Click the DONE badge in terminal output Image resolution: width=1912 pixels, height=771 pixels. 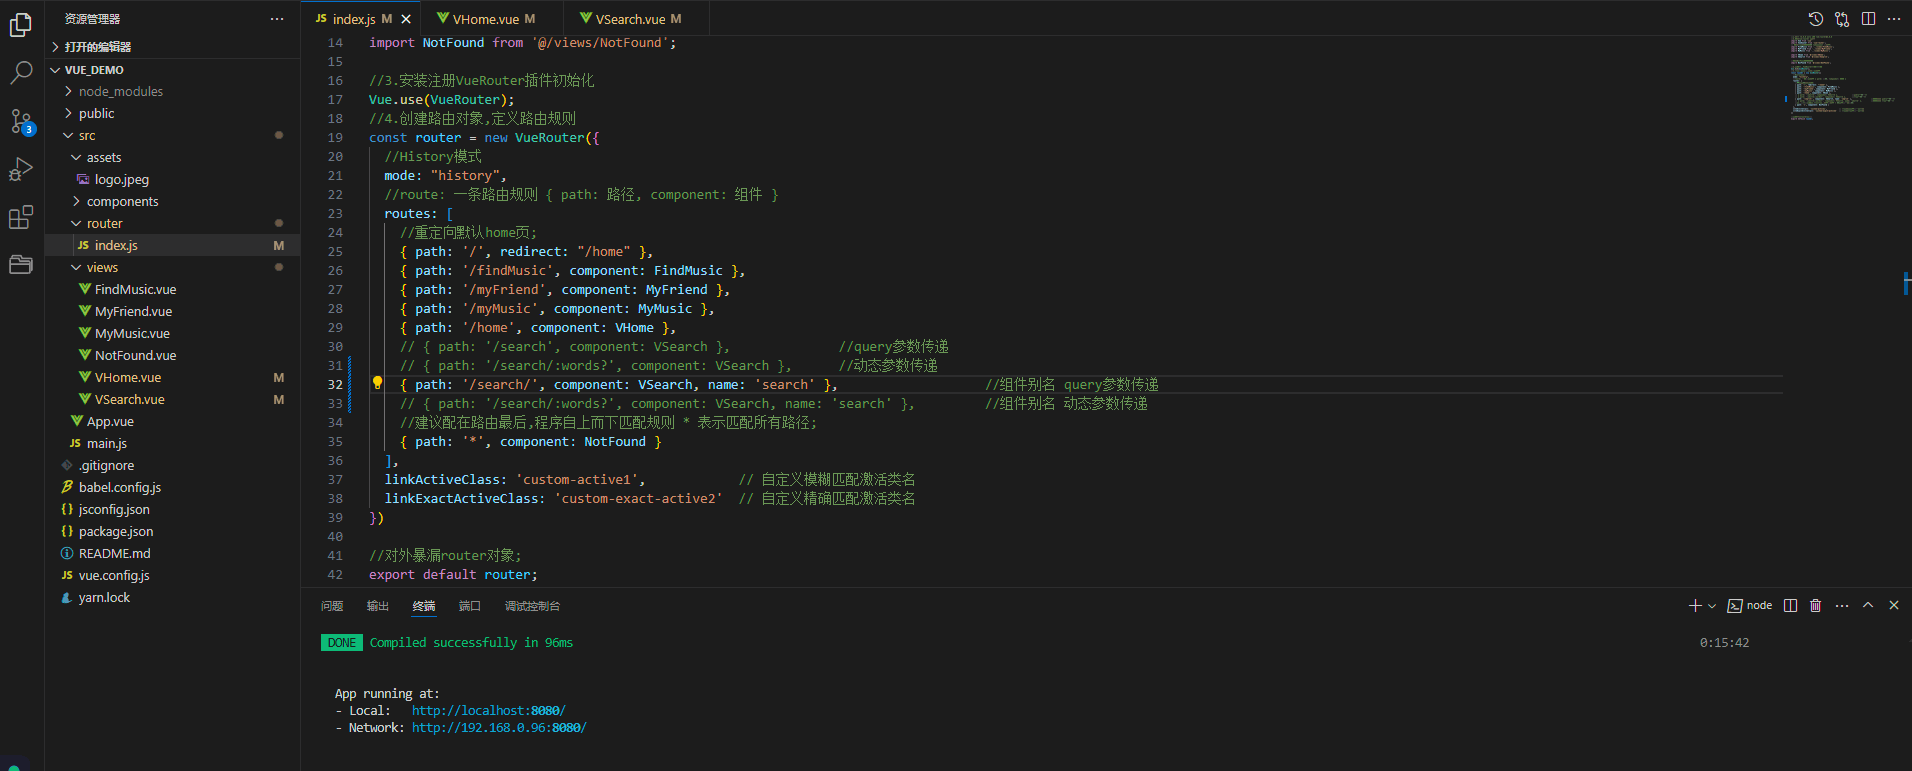click(342, 643)
